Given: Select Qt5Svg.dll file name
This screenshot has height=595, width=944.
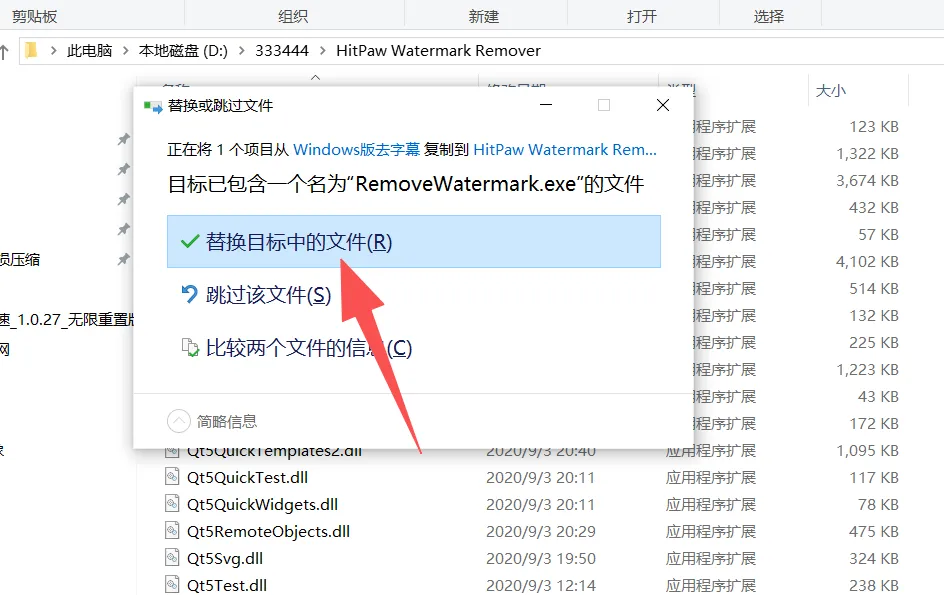Looking at the screenshot, I should [x=225, y=559].
